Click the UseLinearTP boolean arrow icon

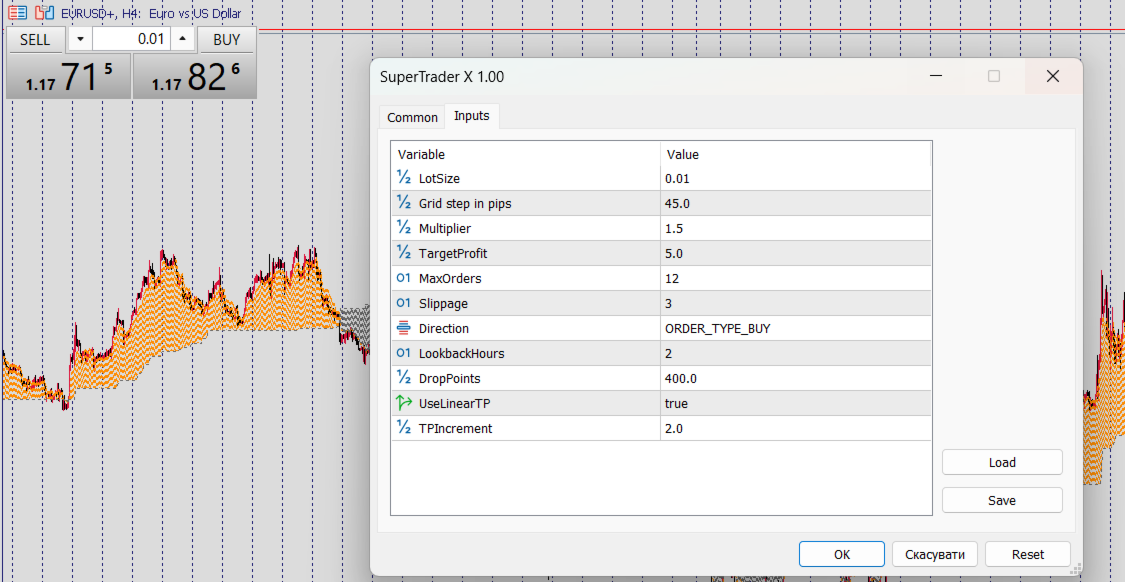click(403, 403)
